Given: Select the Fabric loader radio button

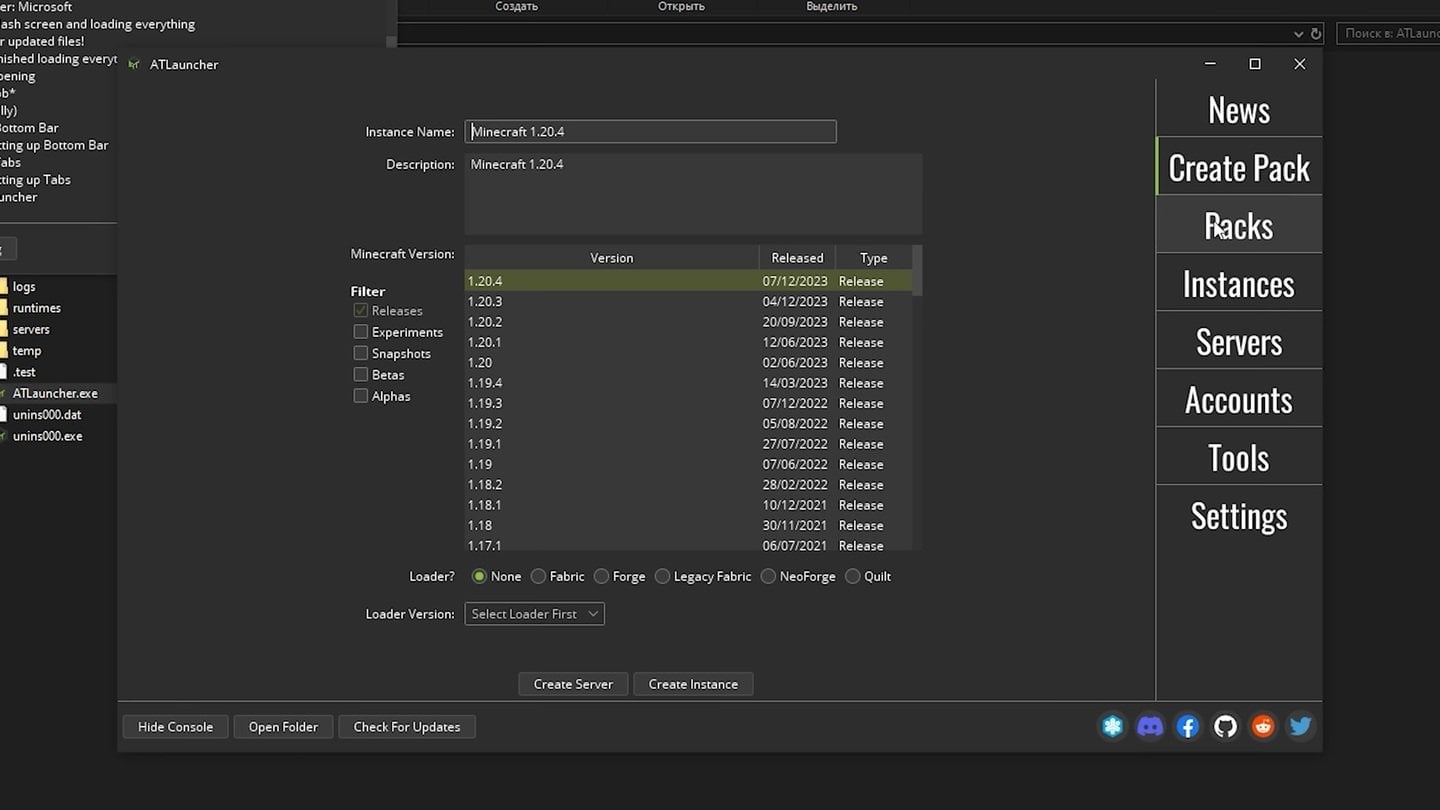Looking at the screenshot, I should (539, 577).
